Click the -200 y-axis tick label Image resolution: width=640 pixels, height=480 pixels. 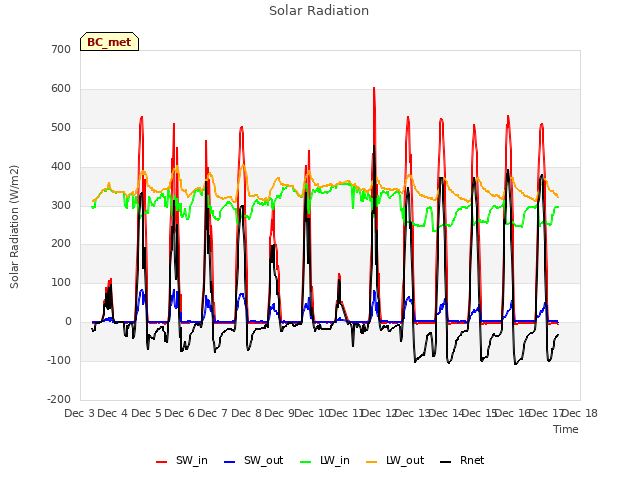[59, 399]
